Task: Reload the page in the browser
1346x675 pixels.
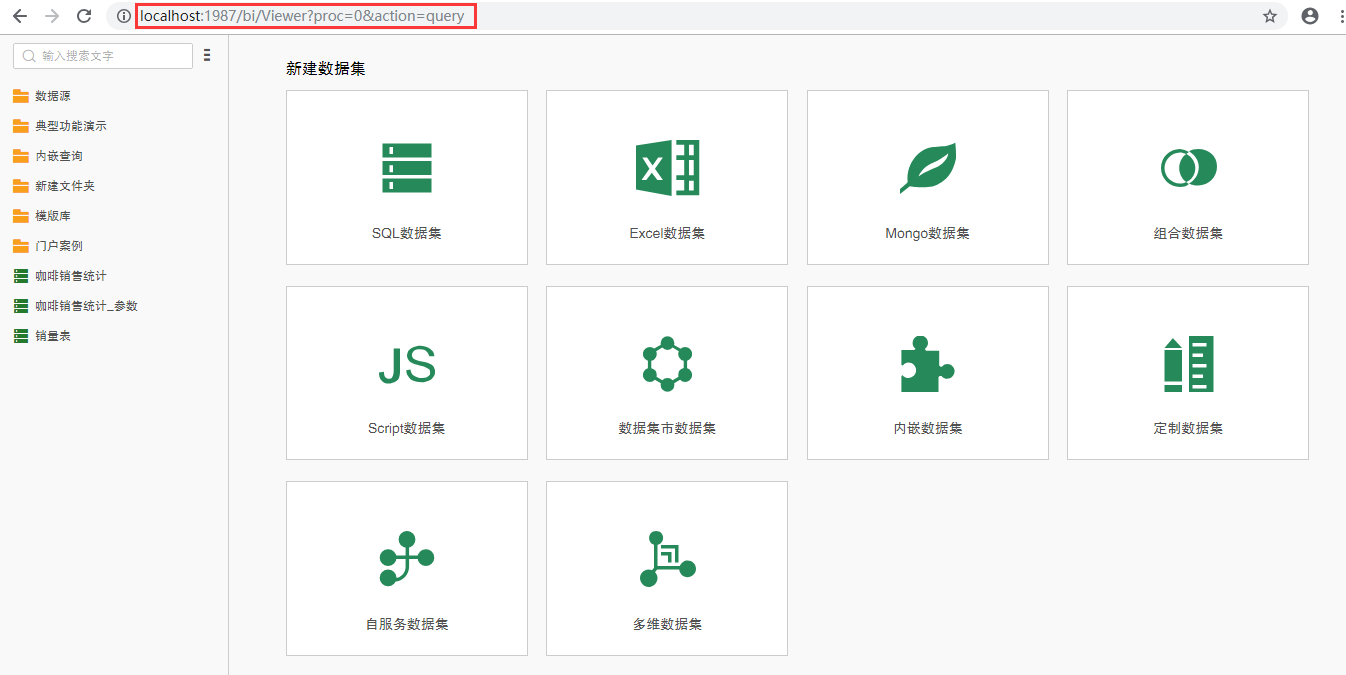Action: pyautogui.click(x=84, y=16)
